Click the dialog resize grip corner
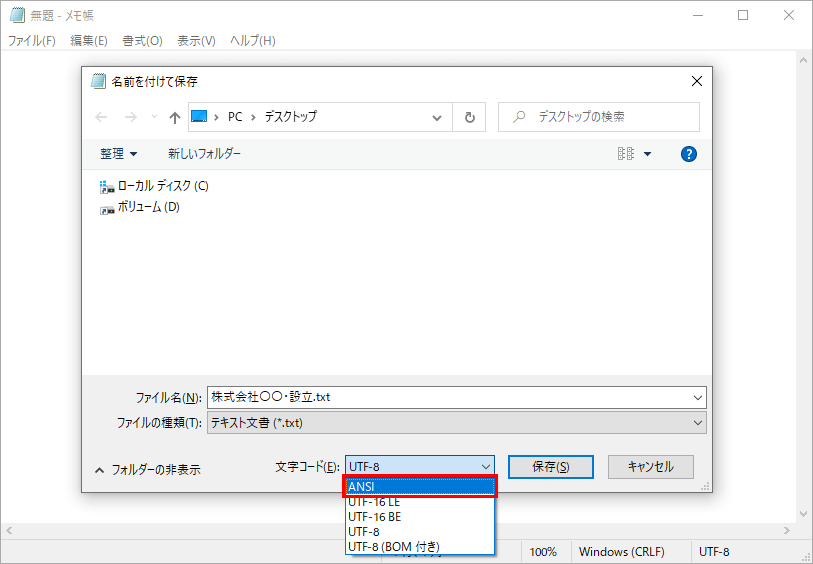Image resolution: width=813 pixels, height=564 pixels. point(705,486)
